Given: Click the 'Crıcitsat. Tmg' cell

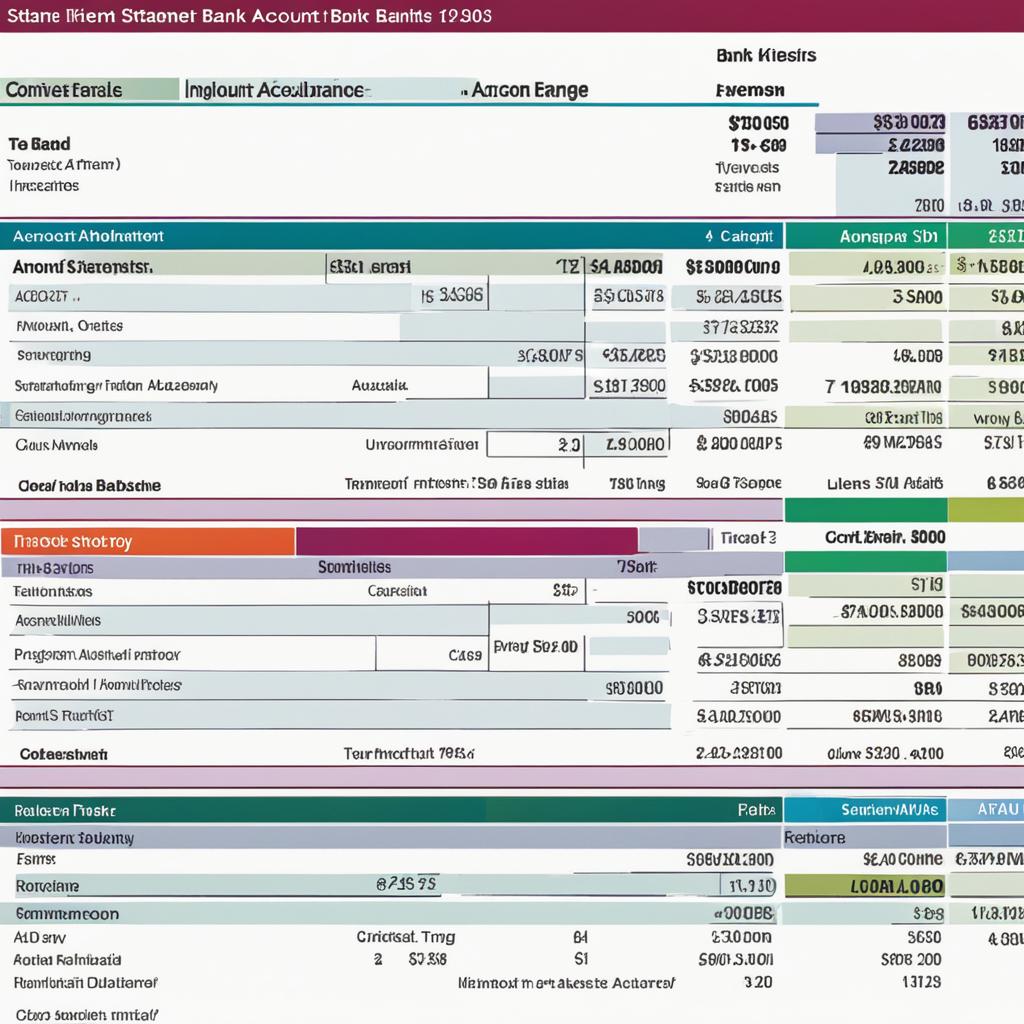Looking at the screenshot, I should pyautogui.click(x=406, y=937).
